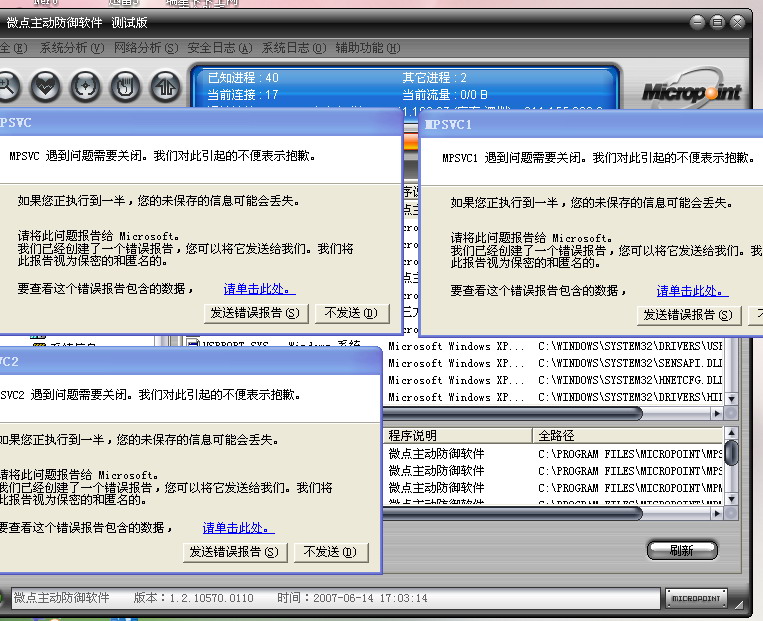The image size is (763, 621).
Task: Select the row whose path ends DRIVERS\USI
Action: click(x=554, y=346)
